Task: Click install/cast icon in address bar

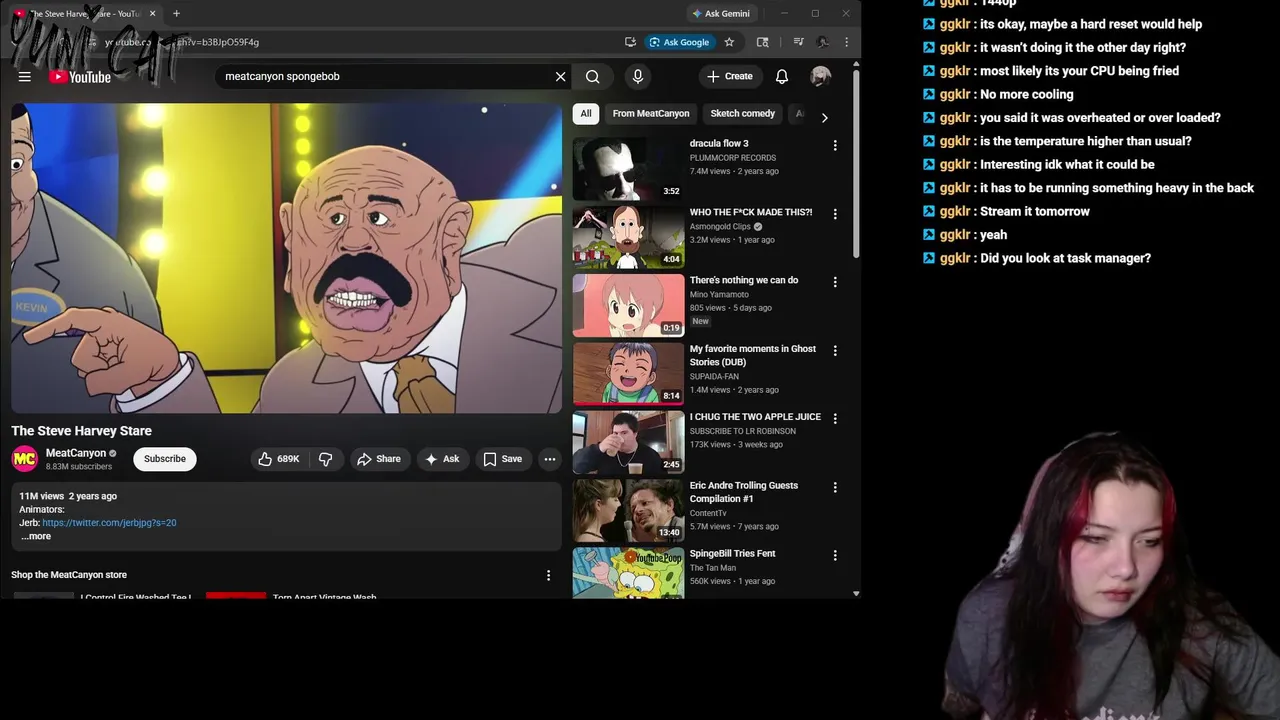Action: point(630,42)
